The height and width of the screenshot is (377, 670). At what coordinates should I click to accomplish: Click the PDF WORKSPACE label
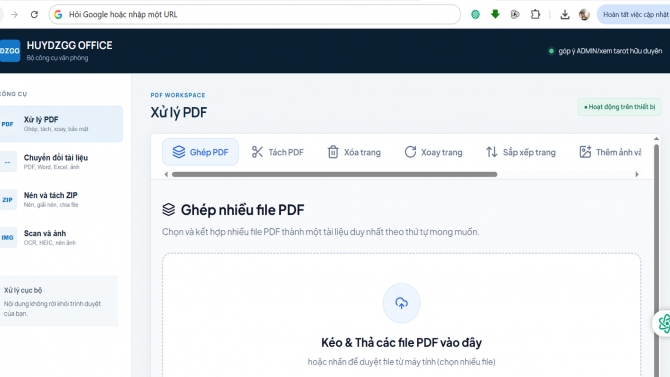(178, 95)
